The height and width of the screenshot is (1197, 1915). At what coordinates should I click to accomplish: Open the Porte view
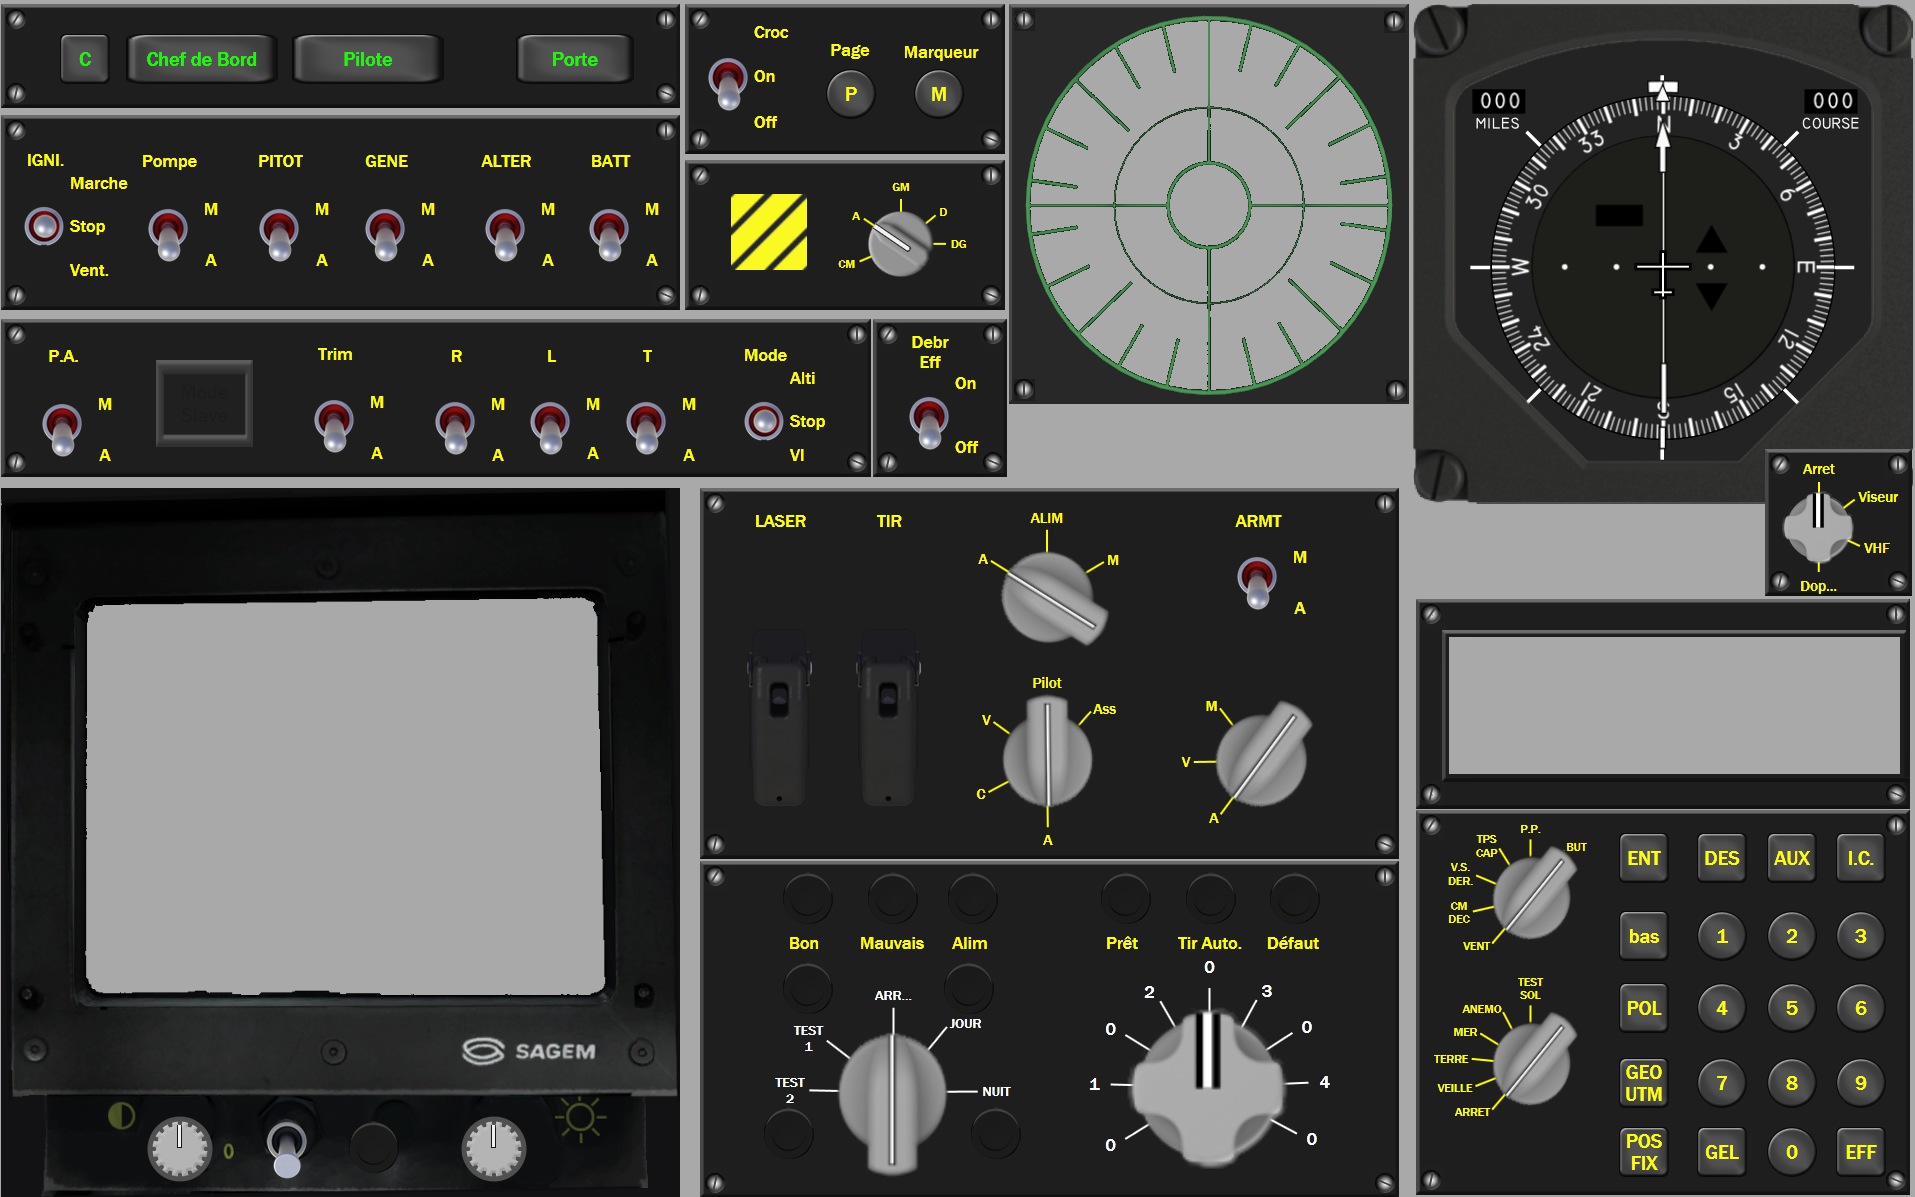coord(574,59)
